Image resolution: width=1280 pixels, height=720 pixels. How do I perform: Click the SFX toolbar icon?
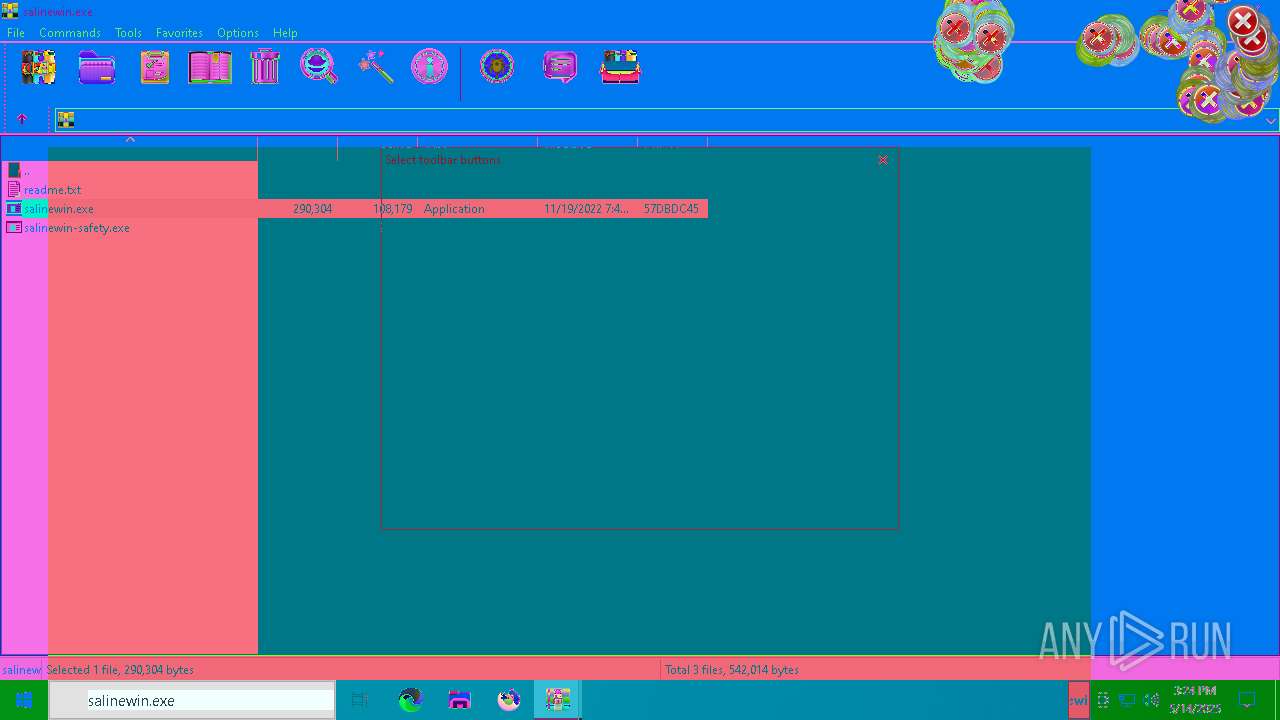click(620, 67)
